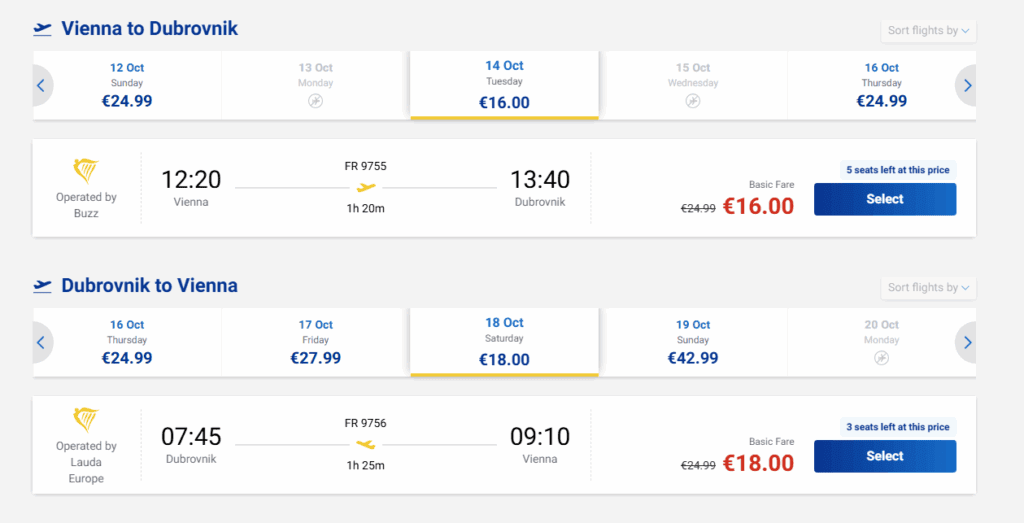Click the Ryanair harp logo for Lauda flight

click(86, 419)
